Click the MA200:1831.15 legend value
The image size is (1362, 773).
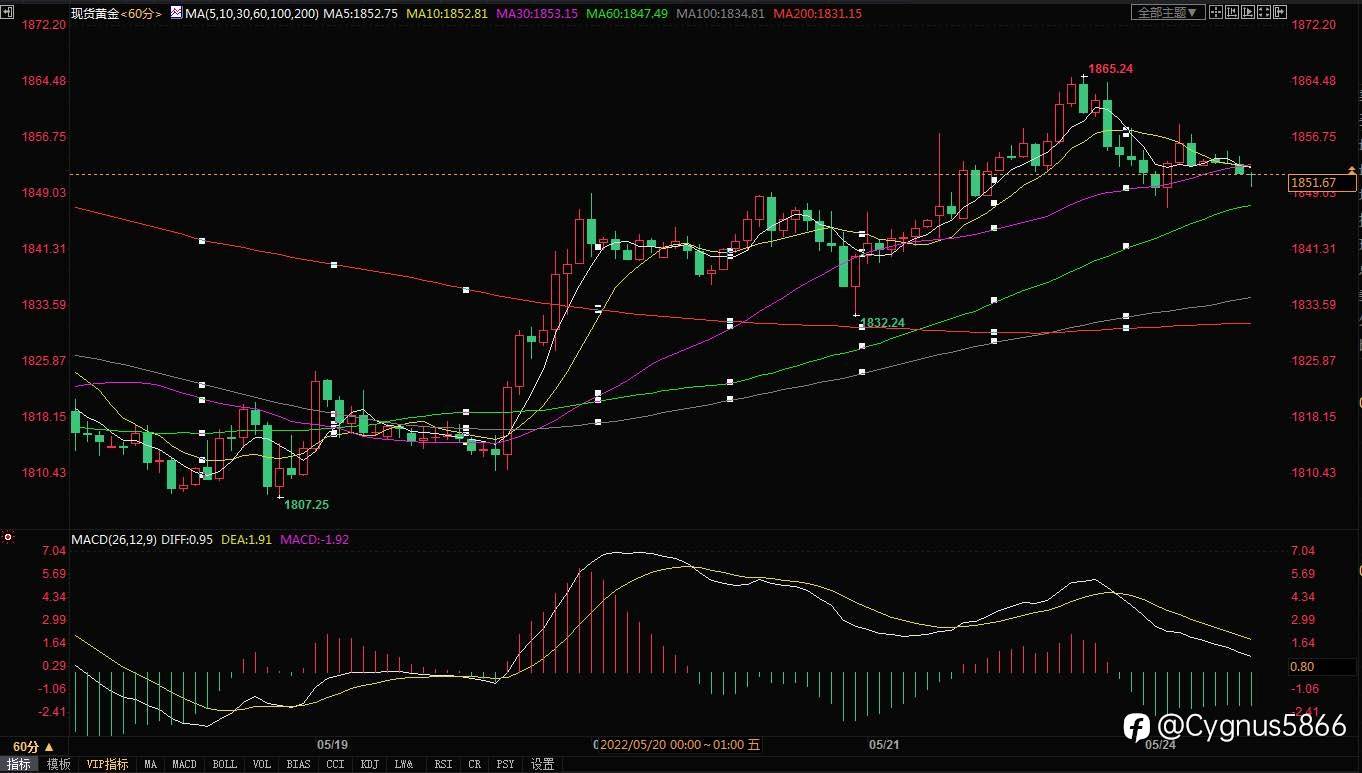pyautogui.click(x=817, y=14)
